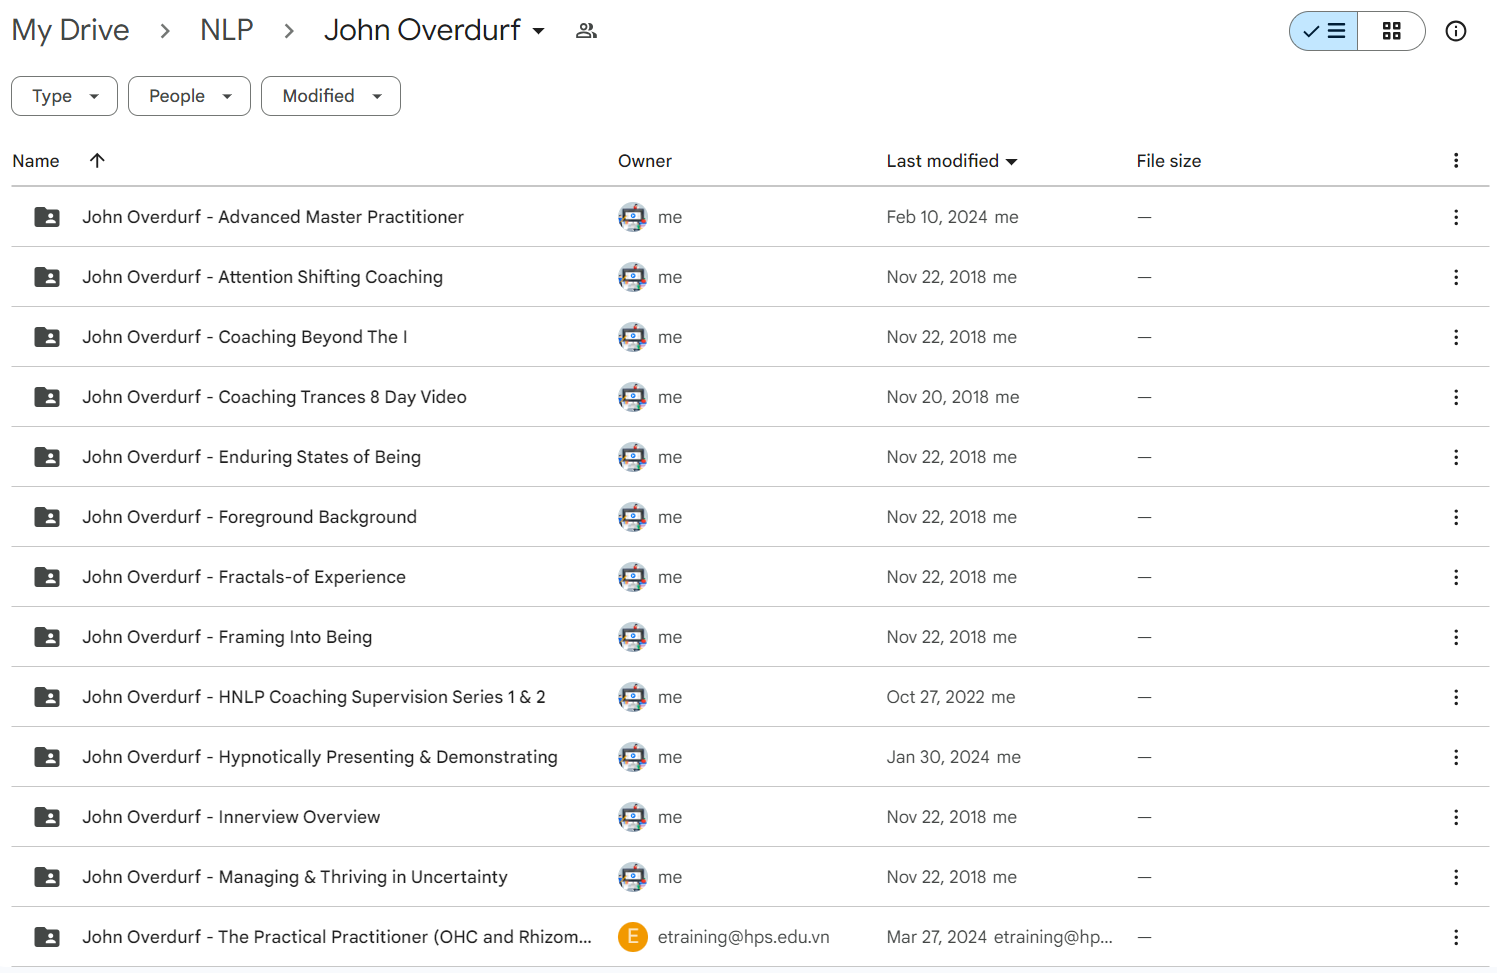
Task: Open the People filter dropdown
Action: pyautogui.click(x=189, y=96)
